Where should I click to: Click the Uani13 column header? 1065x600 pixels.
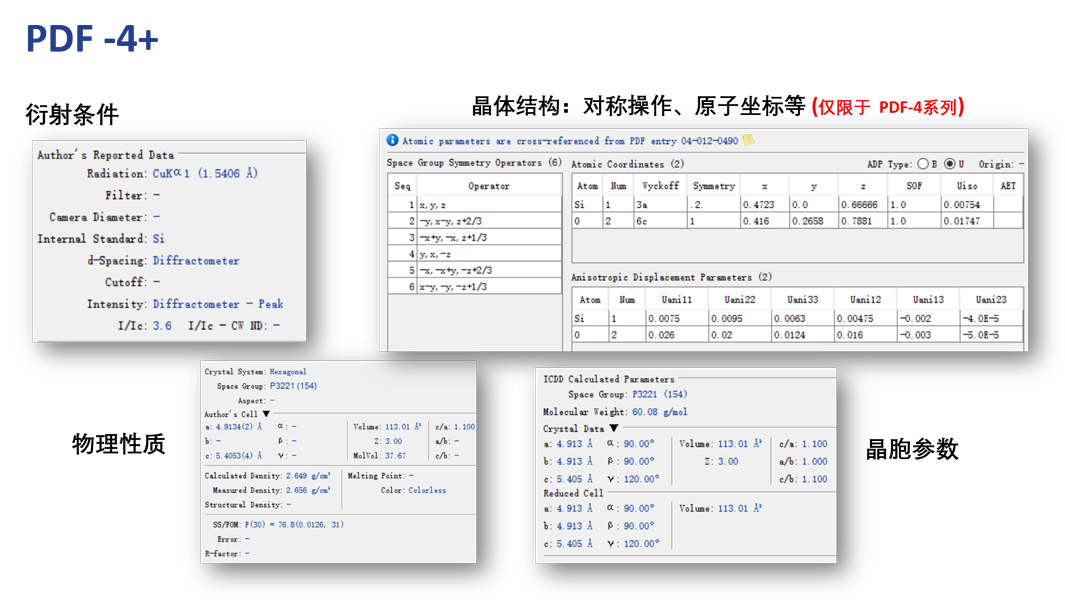928,299
